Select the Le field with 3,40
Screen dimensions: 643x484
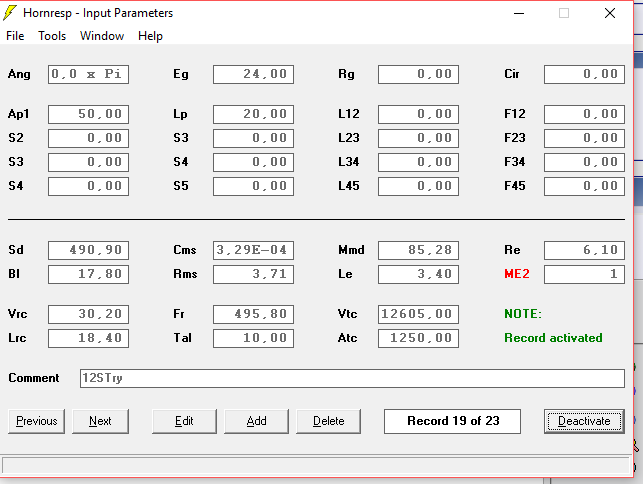418,274
